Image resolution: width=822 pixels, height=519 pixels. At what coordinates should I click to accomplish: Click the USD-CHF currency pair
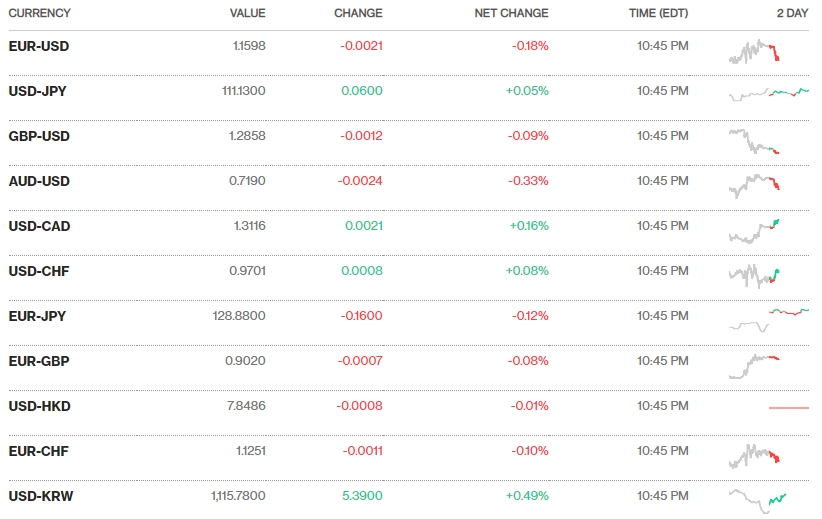pyautogui.click(x=39, y=271)
